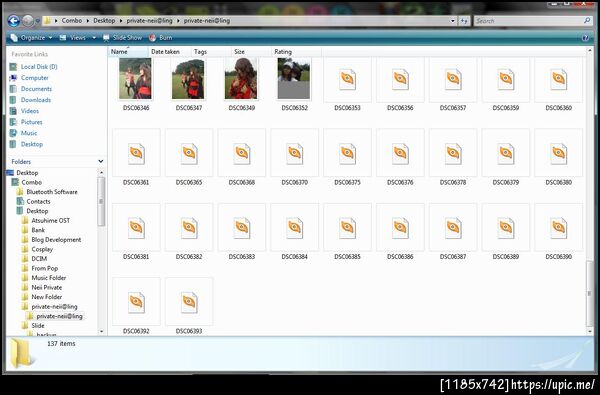Select the DSC06390 file icon
The width and height of the screenshot is (600, 395).
tap(559, 229)
